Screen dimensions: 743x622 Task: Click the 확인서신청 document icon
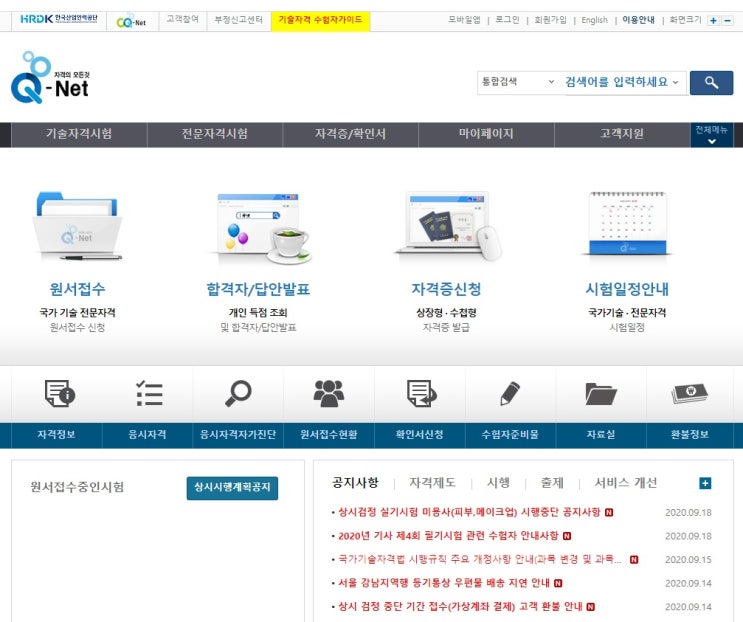coord(421,393)
